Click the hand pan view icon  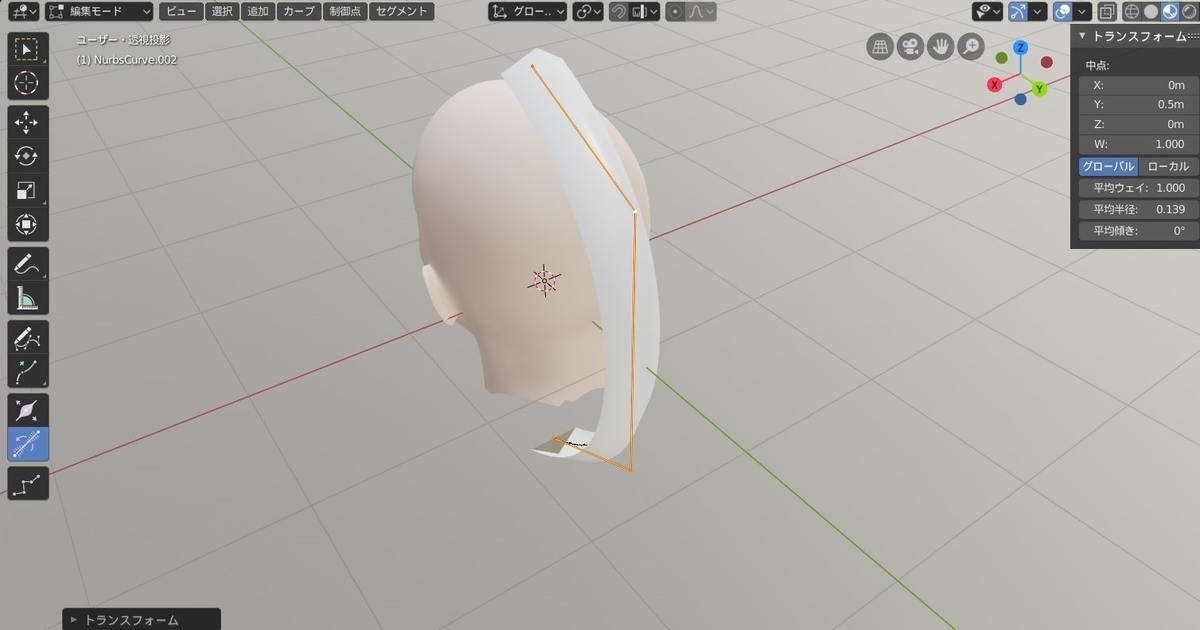[940, 47]
